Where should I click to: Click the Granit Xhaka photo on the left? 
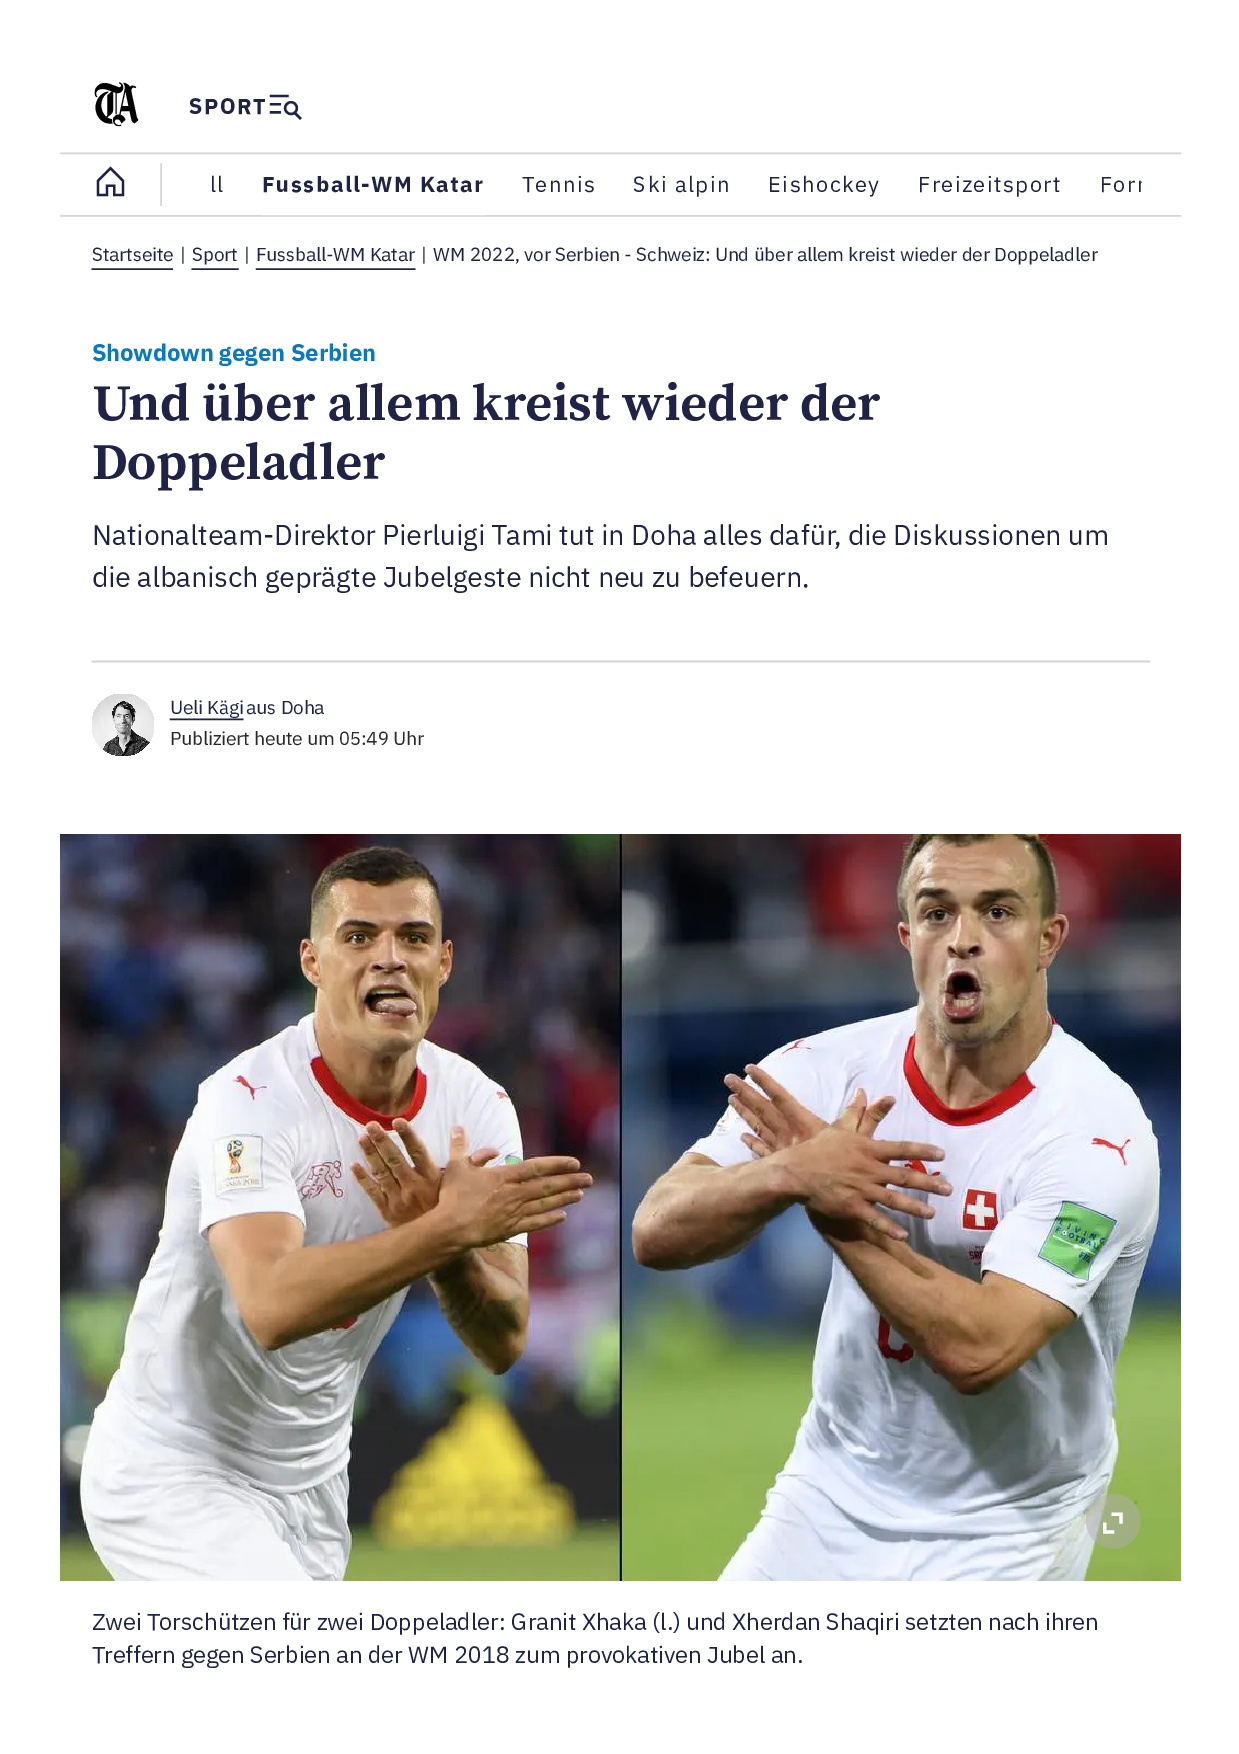(x=340, y=1207)
